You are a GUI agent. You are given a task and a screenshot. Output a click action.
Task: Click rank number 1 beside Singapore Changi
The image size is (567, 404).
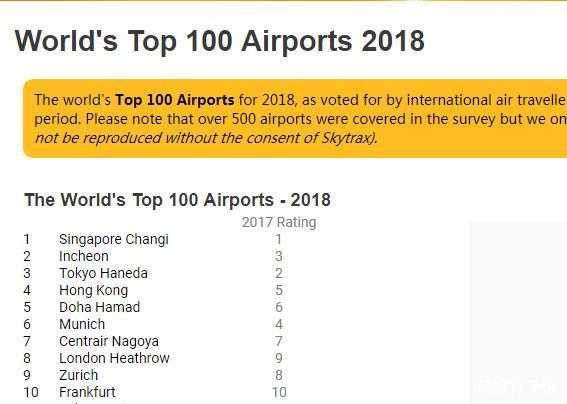(27, 239)
